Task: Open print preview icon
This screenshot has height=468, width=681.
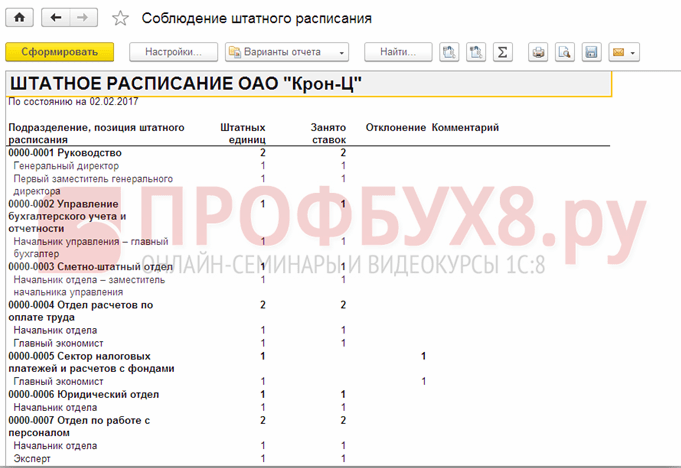Action: click(565, 52)
